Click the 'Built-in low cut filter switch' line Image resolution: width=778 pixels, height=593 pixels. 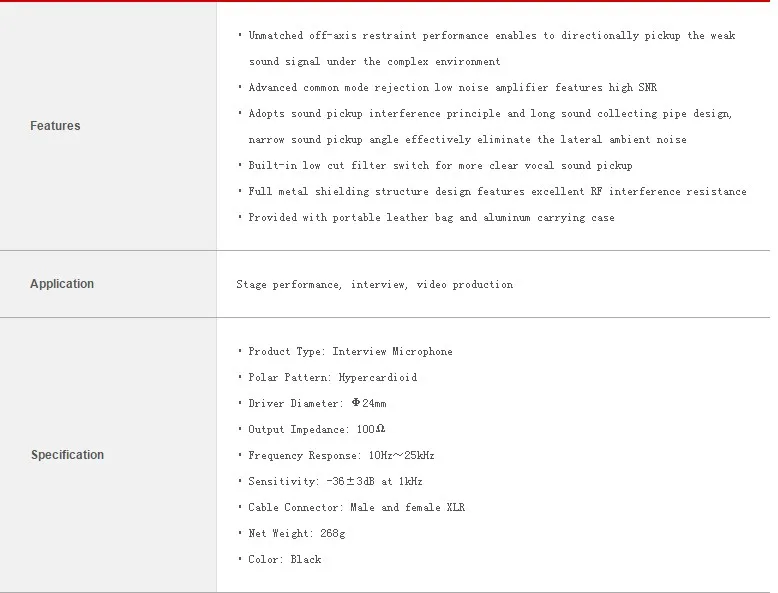click(x=441, y=166)
